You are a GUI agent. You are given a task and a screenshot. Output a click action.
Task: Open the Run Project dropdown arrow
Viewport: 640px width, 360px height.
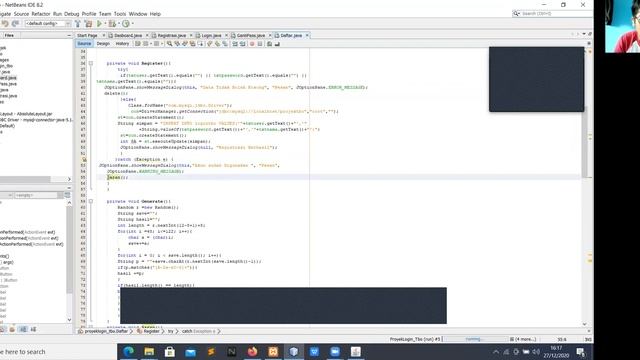[x=105, y=24]
